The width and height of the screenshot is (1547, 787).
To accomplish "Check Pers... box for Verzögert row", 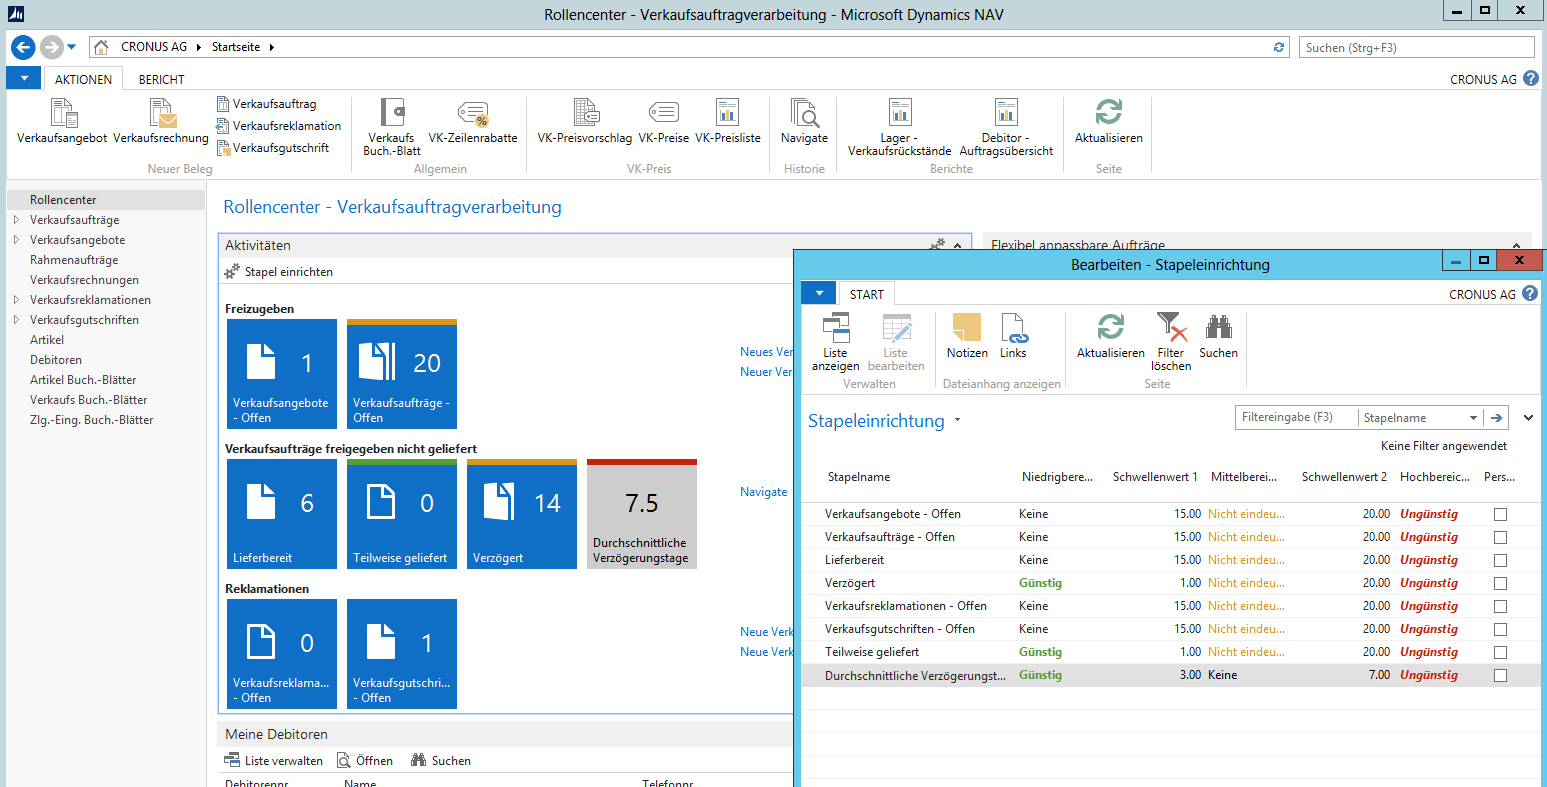I will (x=1500, y=584).
